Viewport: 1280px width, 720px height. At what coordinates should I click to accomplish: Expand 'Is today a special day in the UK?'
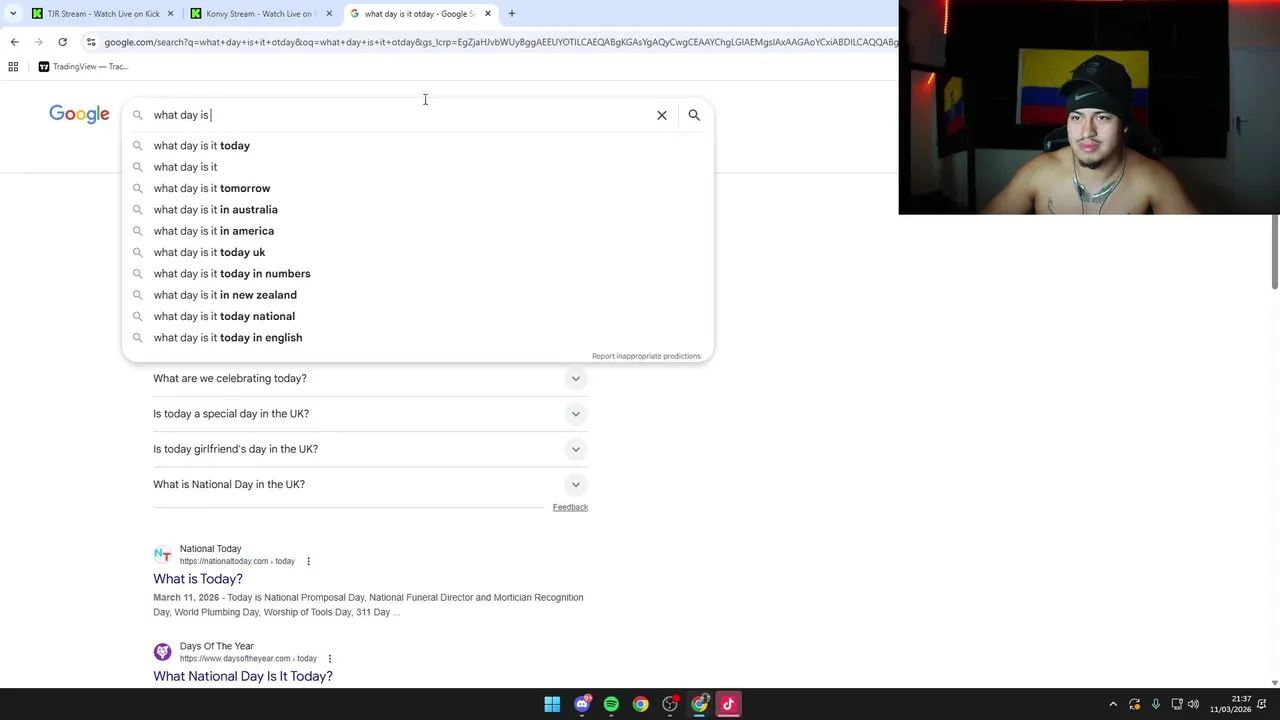coord(370,414)
